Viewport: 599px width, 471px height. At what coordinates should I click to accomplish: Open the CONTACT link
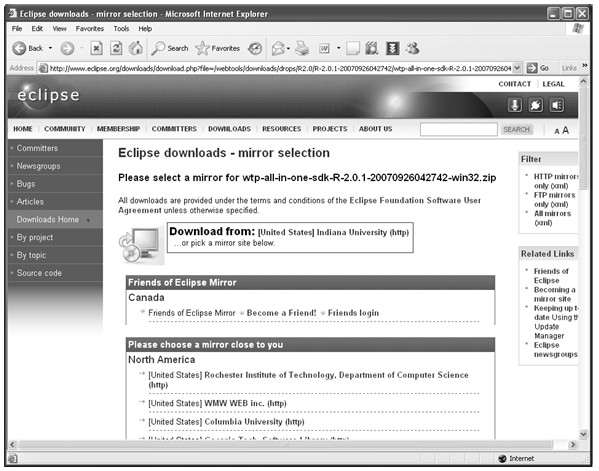click(515, 84)
